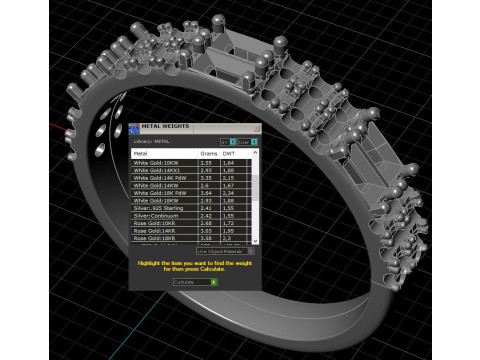
Task: Click the 2.34 DWT value
Action: click(x=228, y=193)
